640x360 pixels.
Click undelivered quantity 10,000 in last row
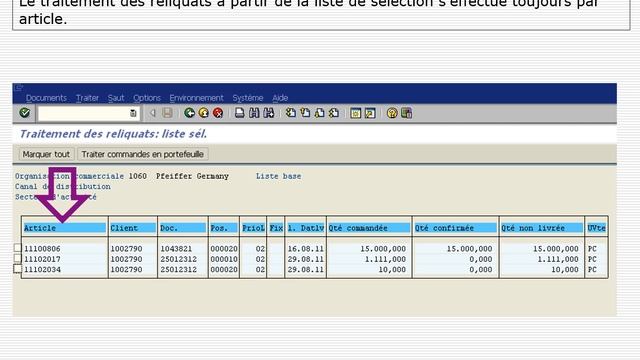tap(565, 270)
